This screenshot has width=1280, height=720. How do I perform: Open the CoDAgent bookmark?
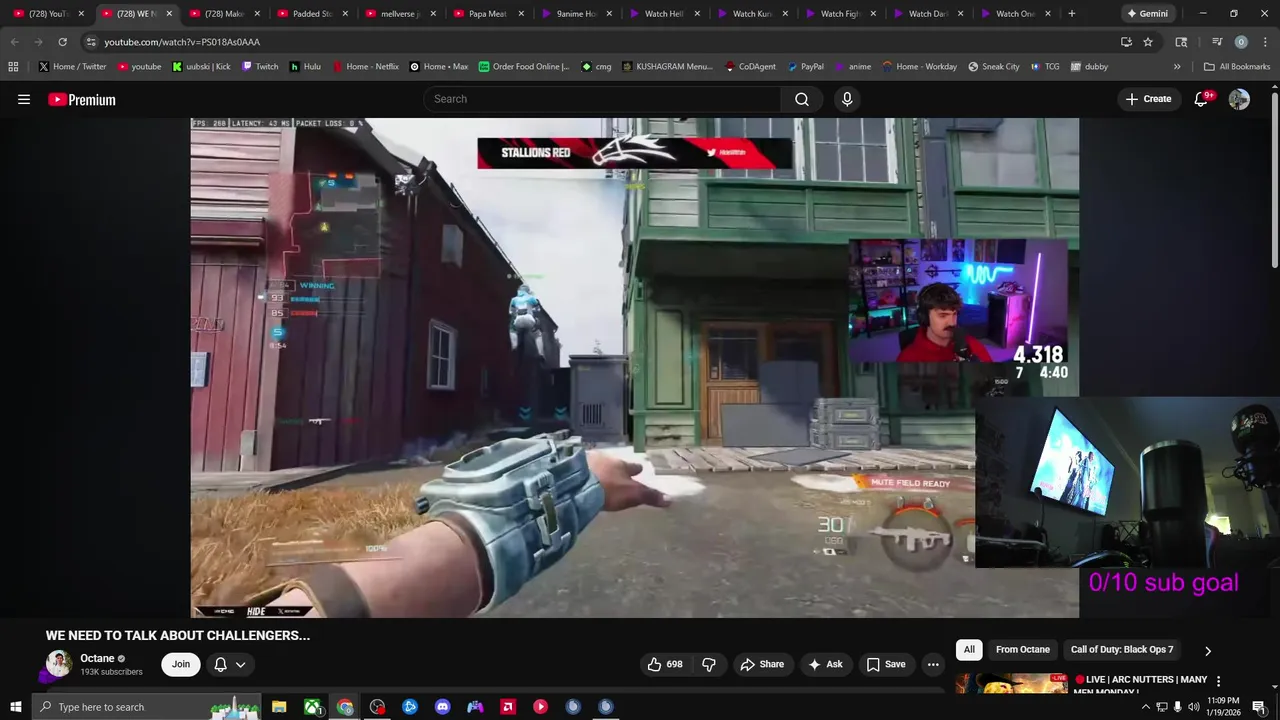(749, 66)
